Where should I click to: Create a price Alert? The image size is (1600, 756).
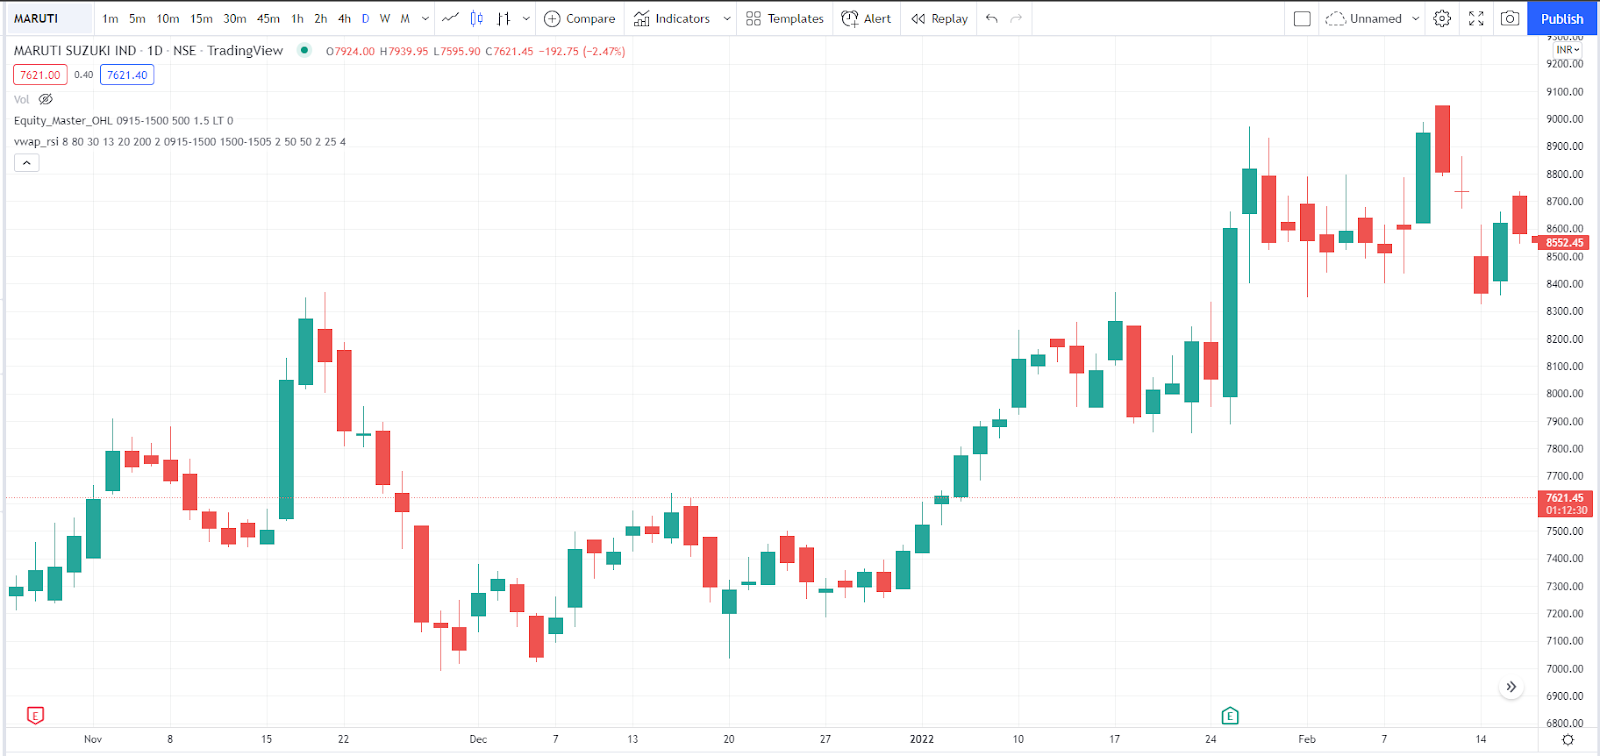click(x=866, y=18)
